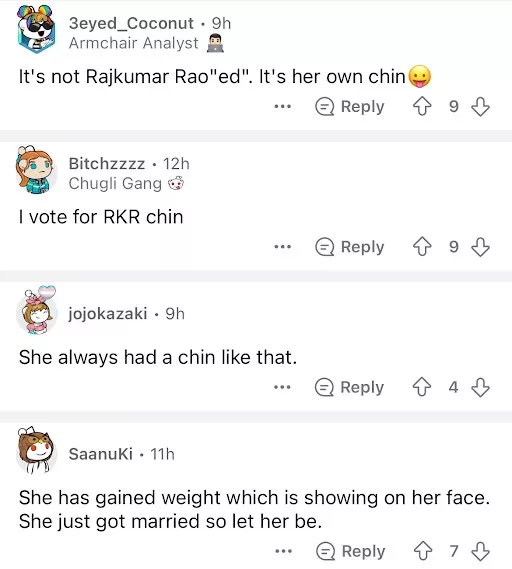Open more options for SaanuKi's comment

283,551
